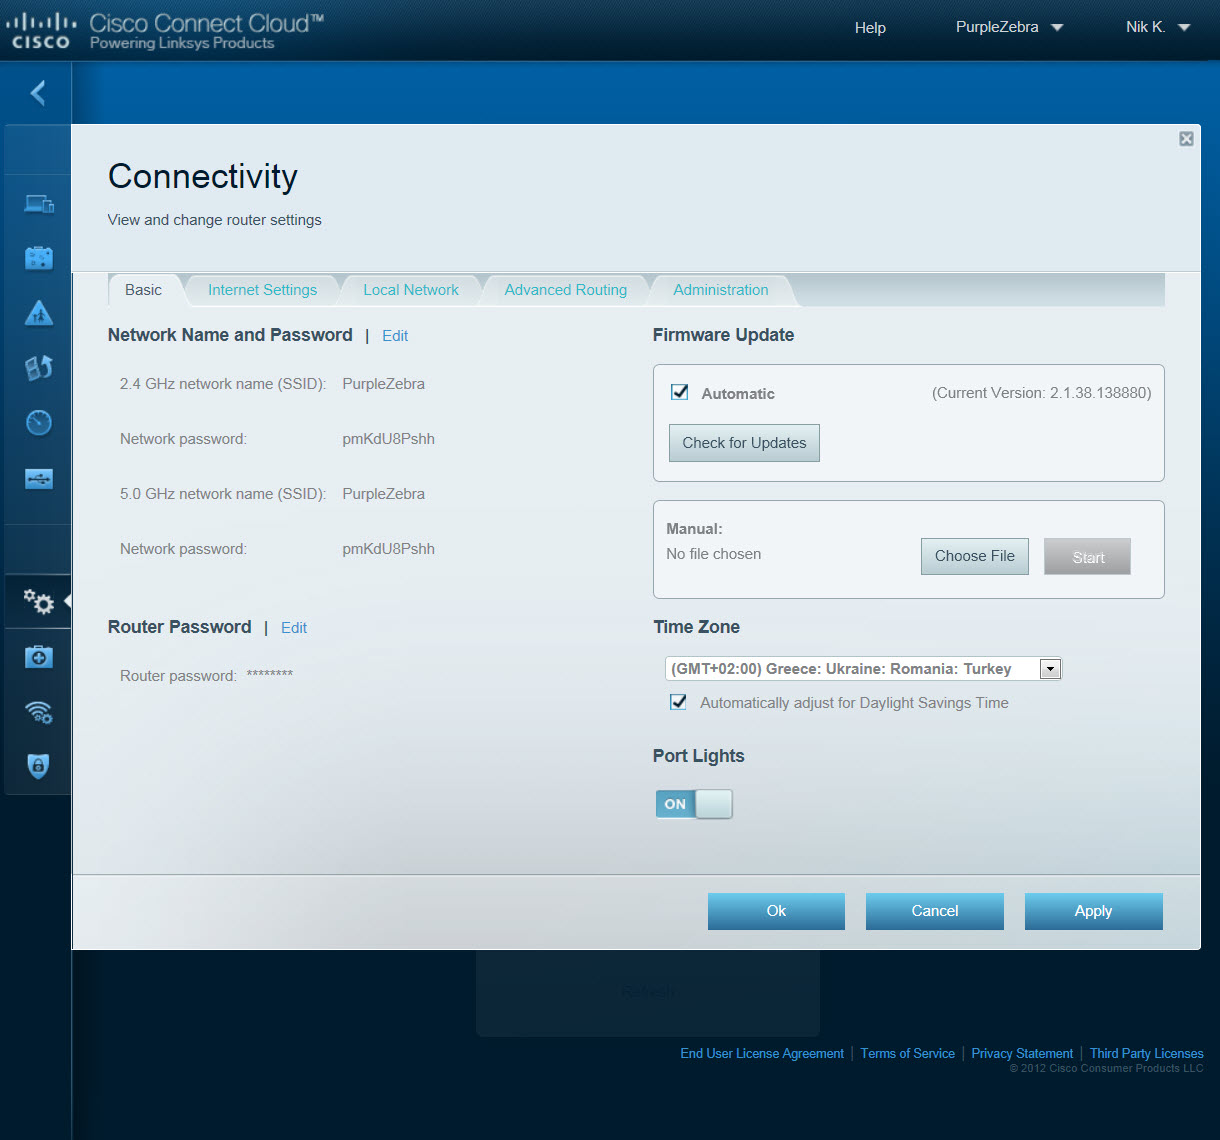Screen dimensions: 1220x1140
Task: Switch to the Internet Settings tab
Action: (262, 290)
